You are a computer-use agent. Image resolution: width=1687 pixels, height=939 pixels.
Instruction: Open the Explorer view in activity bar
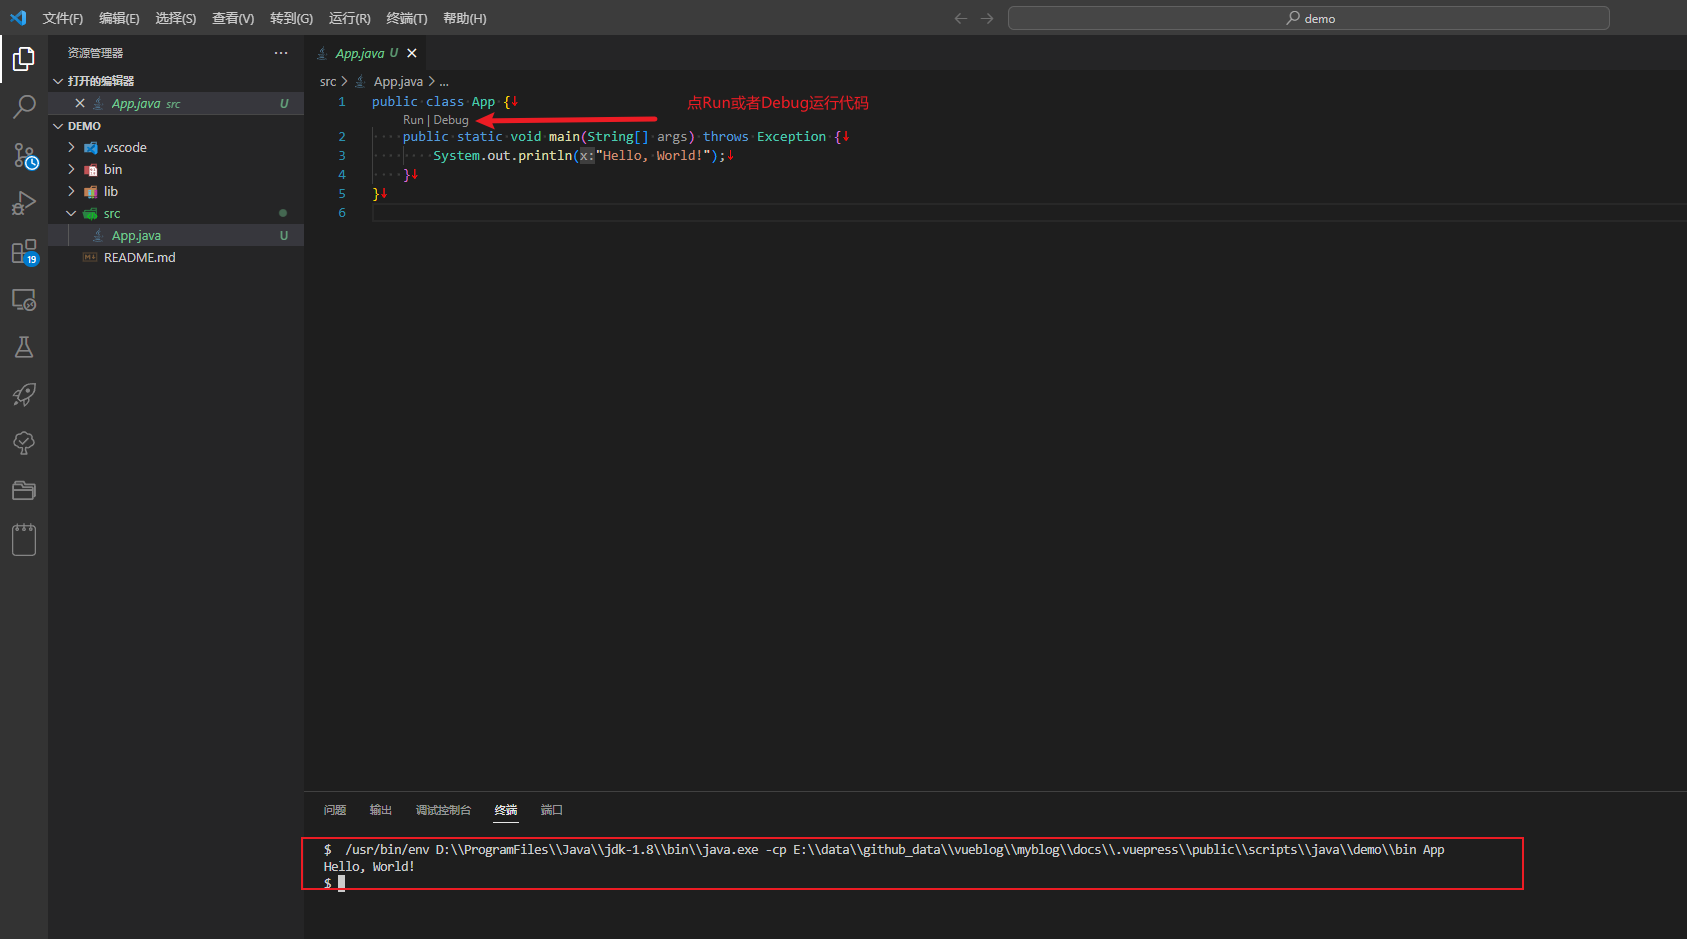[x=24, y=60]
